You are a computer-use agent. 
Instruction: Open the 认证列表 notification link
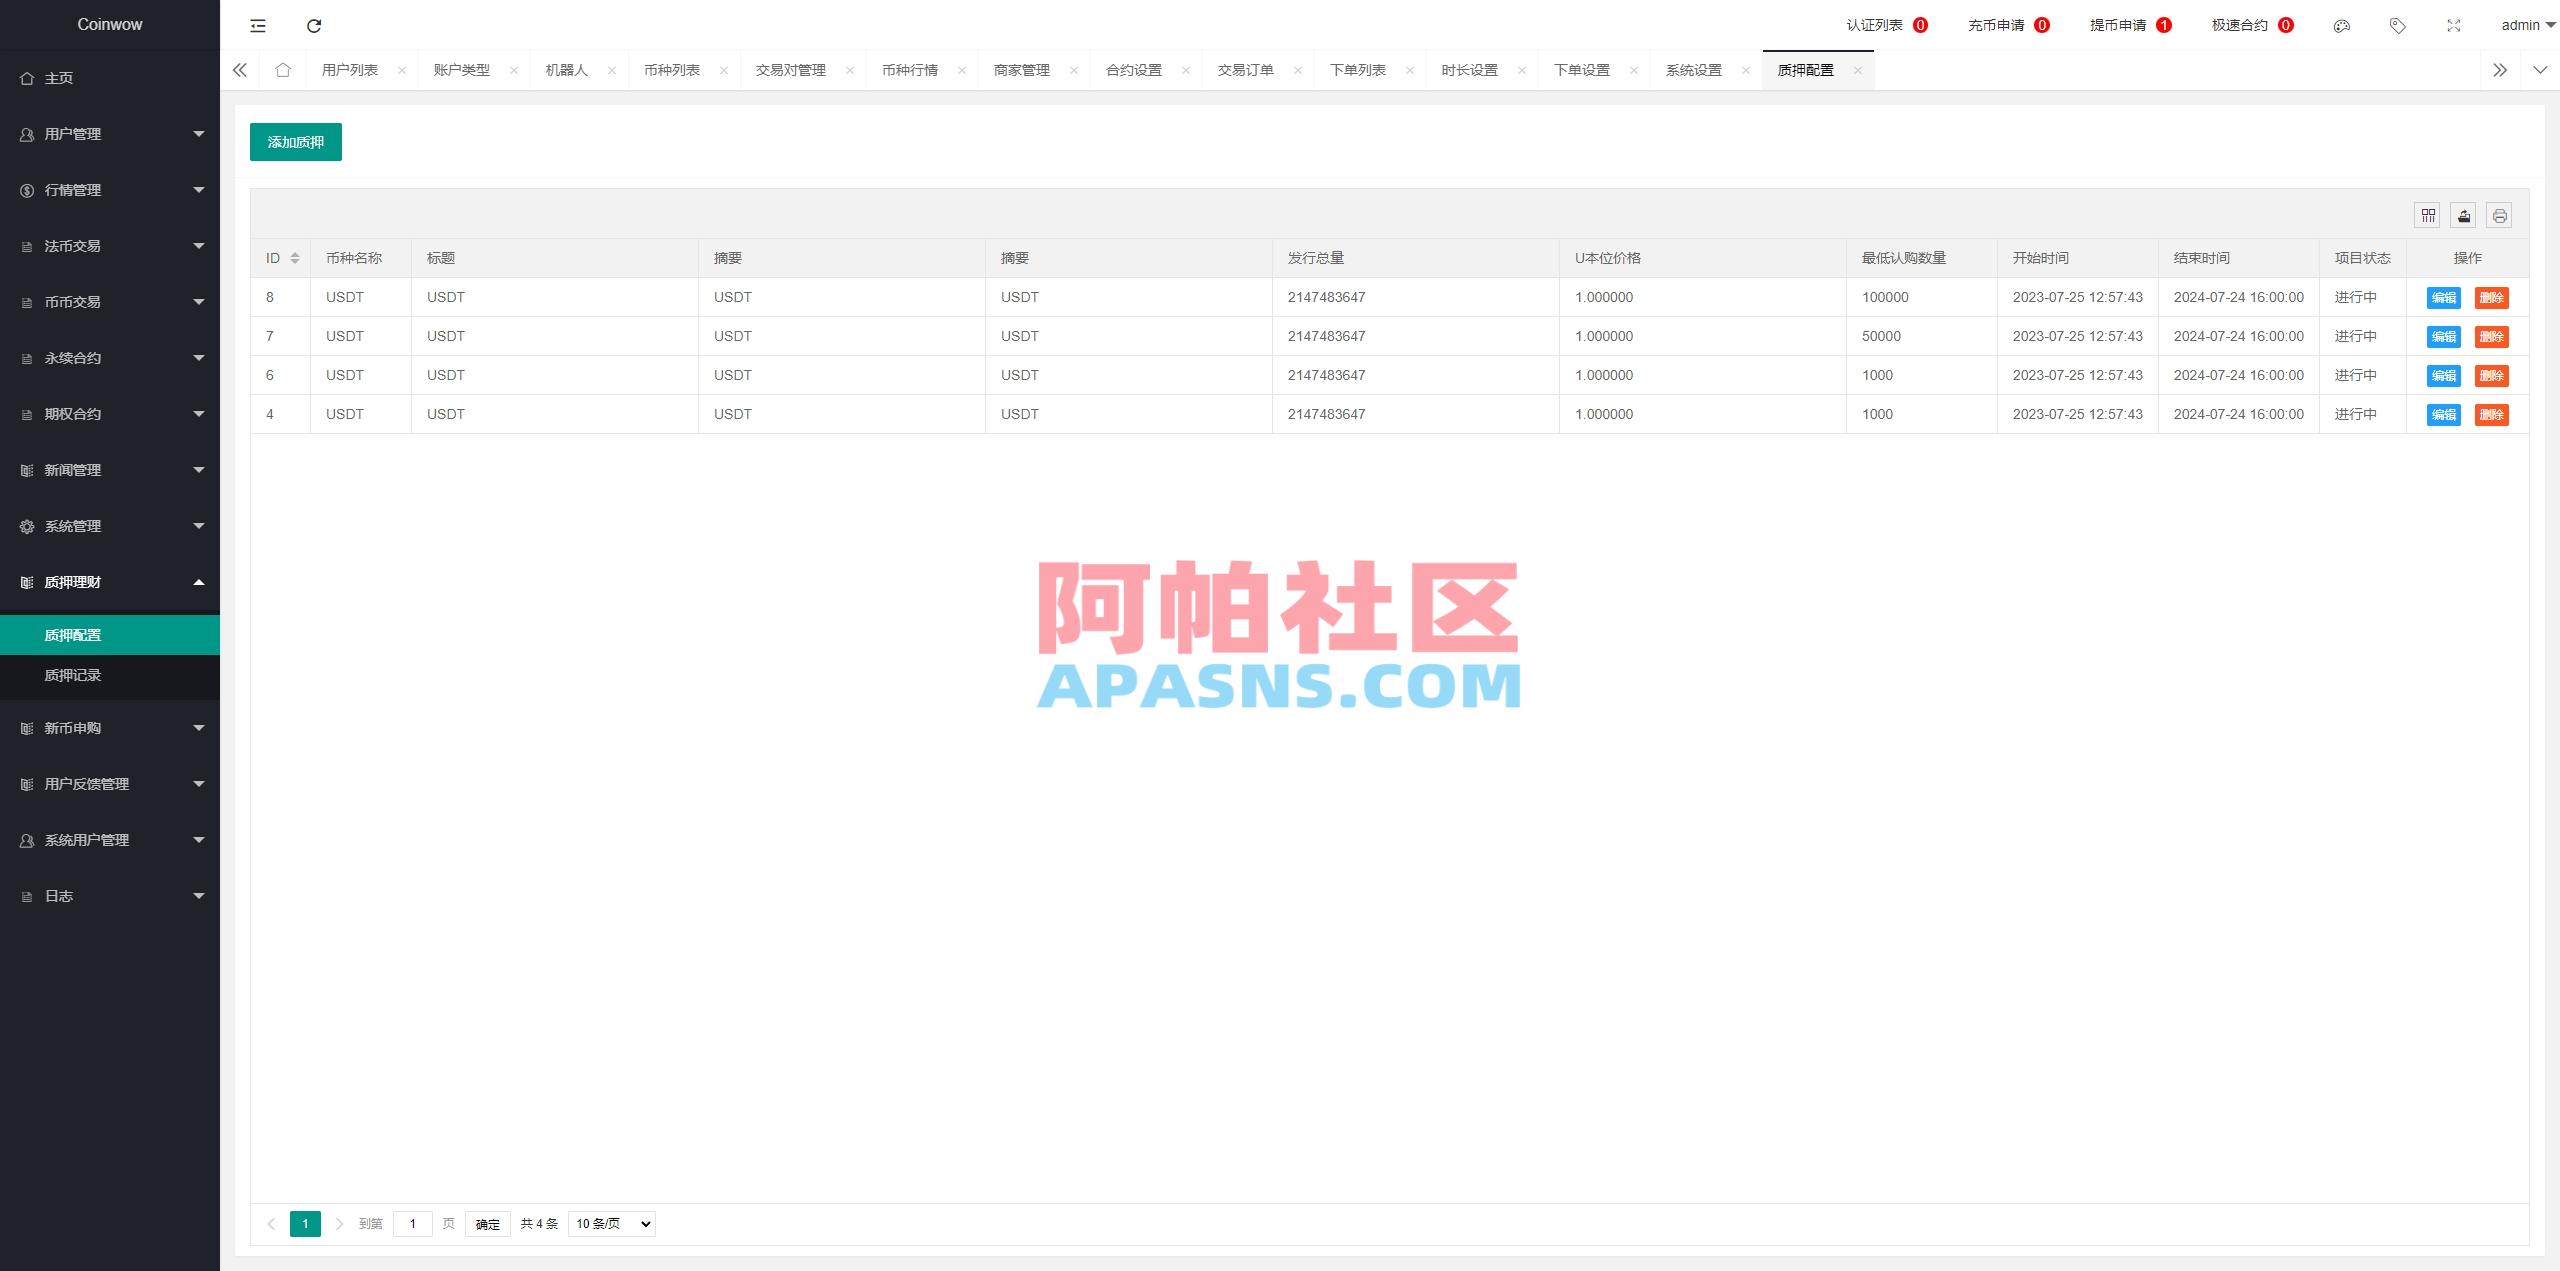pos(1887,26)
